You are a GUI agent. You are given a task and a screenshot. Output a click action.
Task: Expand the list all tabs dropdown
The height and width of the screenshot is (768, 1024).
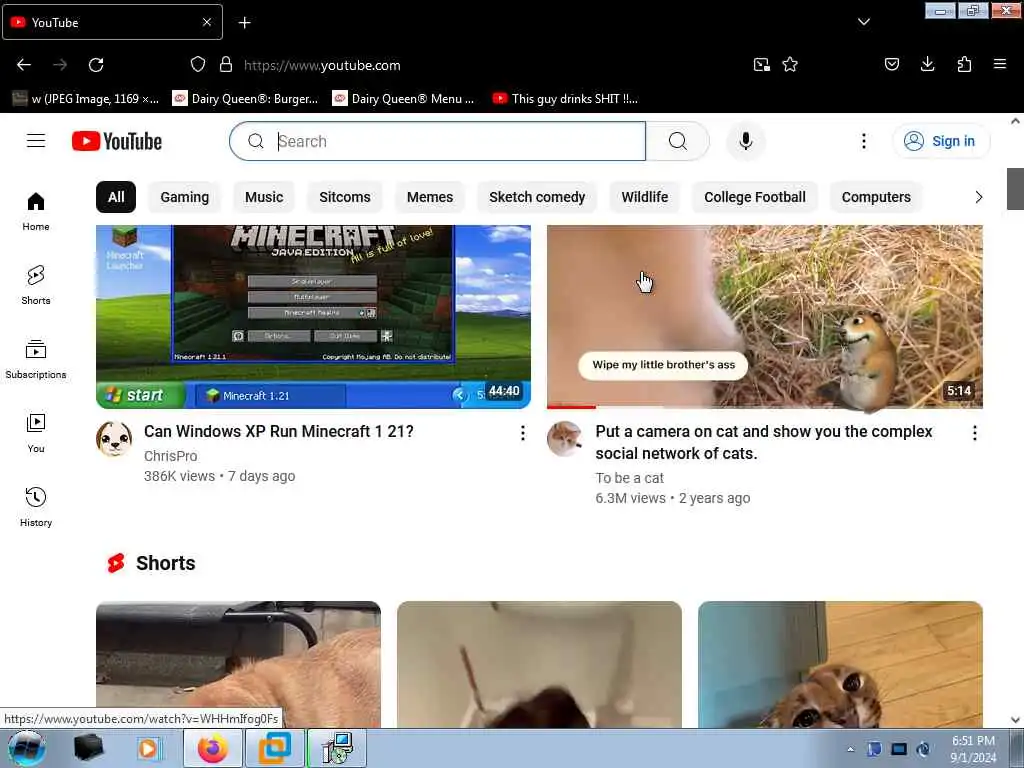tap(863, 22)
